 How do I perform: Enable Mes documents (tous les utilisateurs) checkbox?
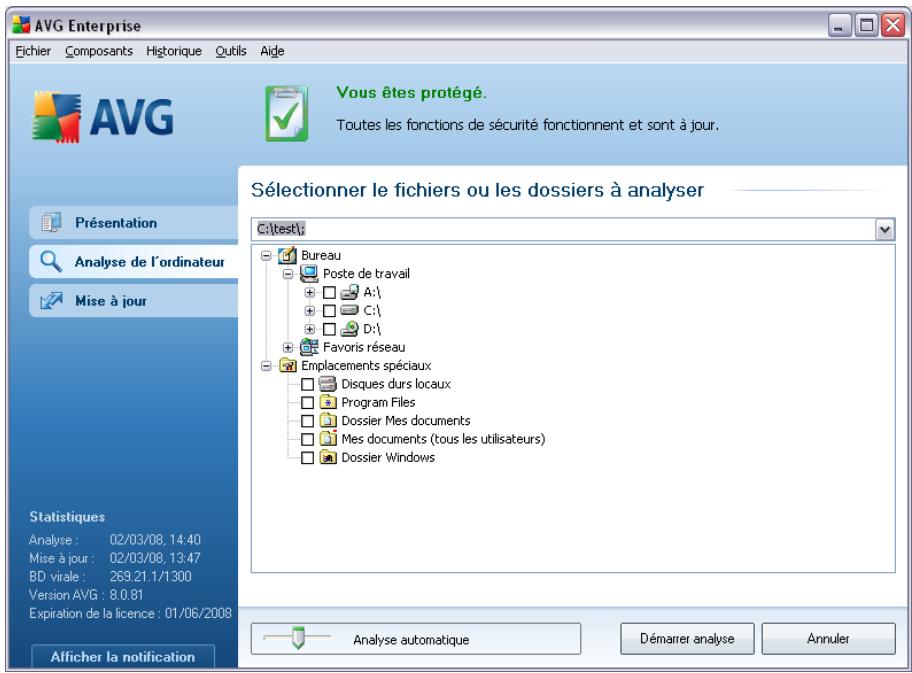click(x=308, y=439)
